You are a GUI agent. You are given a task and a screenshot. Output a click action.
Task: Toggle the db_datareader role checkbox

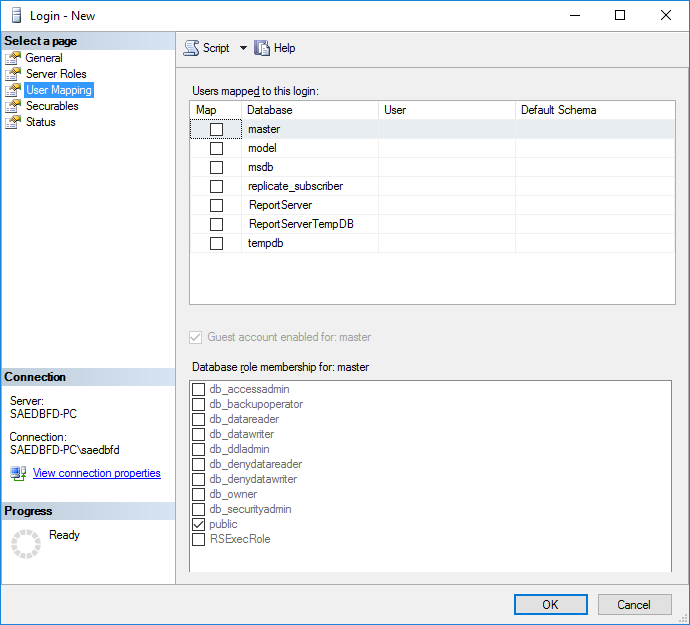click(x=199, y=419)
